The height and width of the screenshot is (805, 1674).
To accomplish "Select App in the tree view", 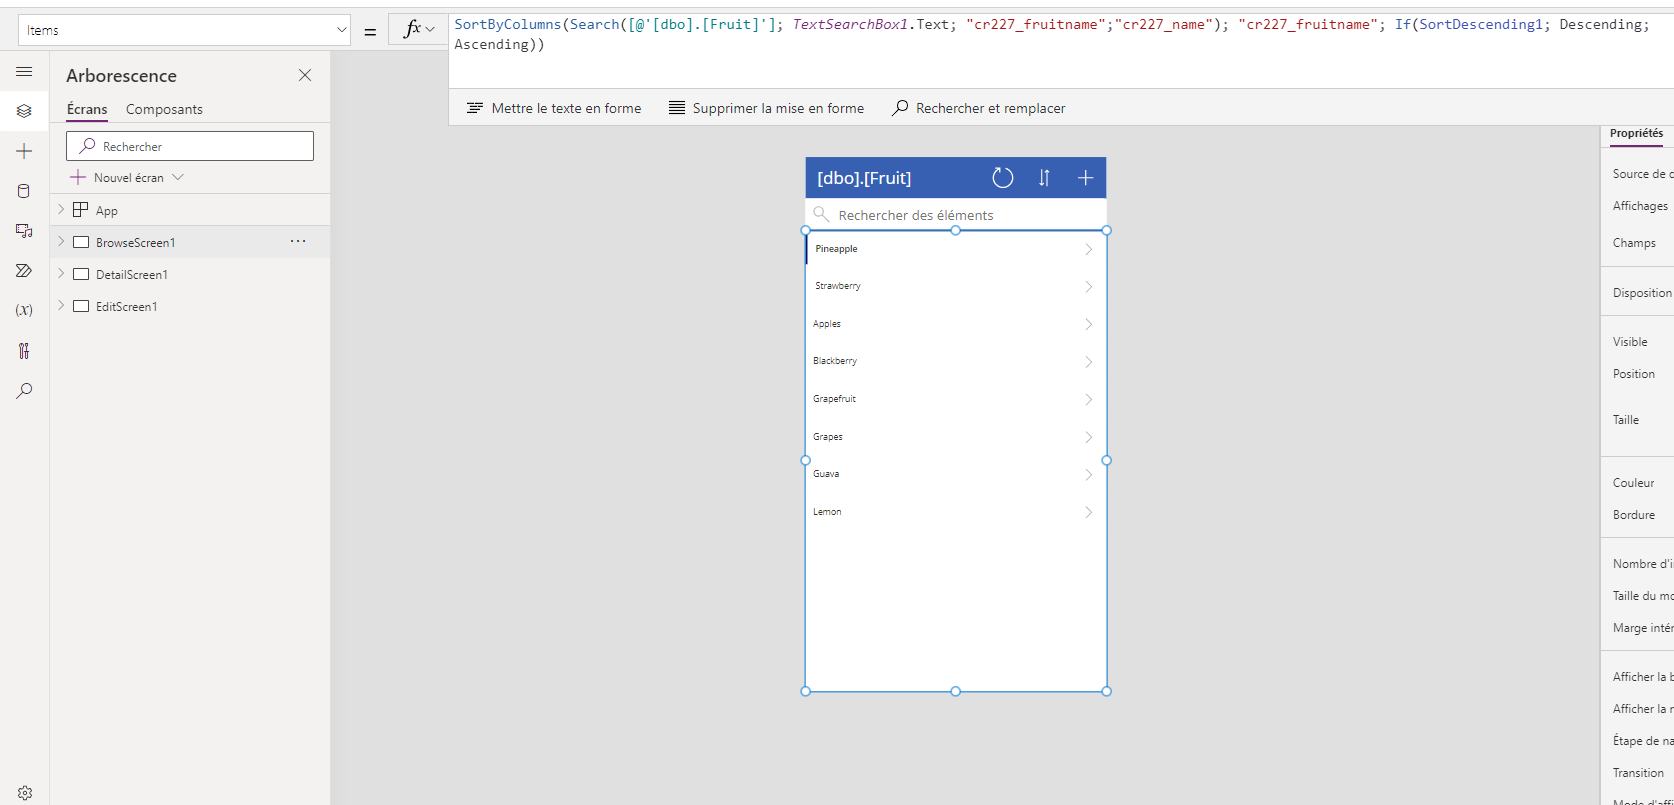I will coord(107,210).
